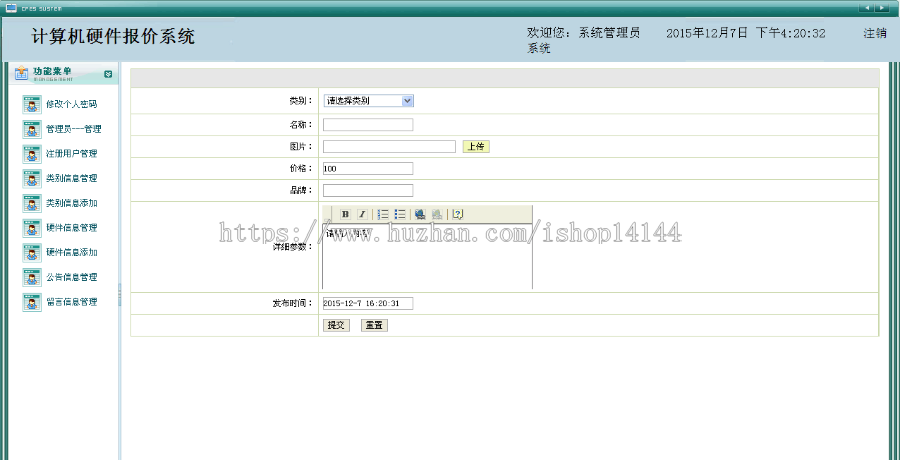The image size is (900, 460).
Task: Toggle bold in the detail editor
Action: 345,214
